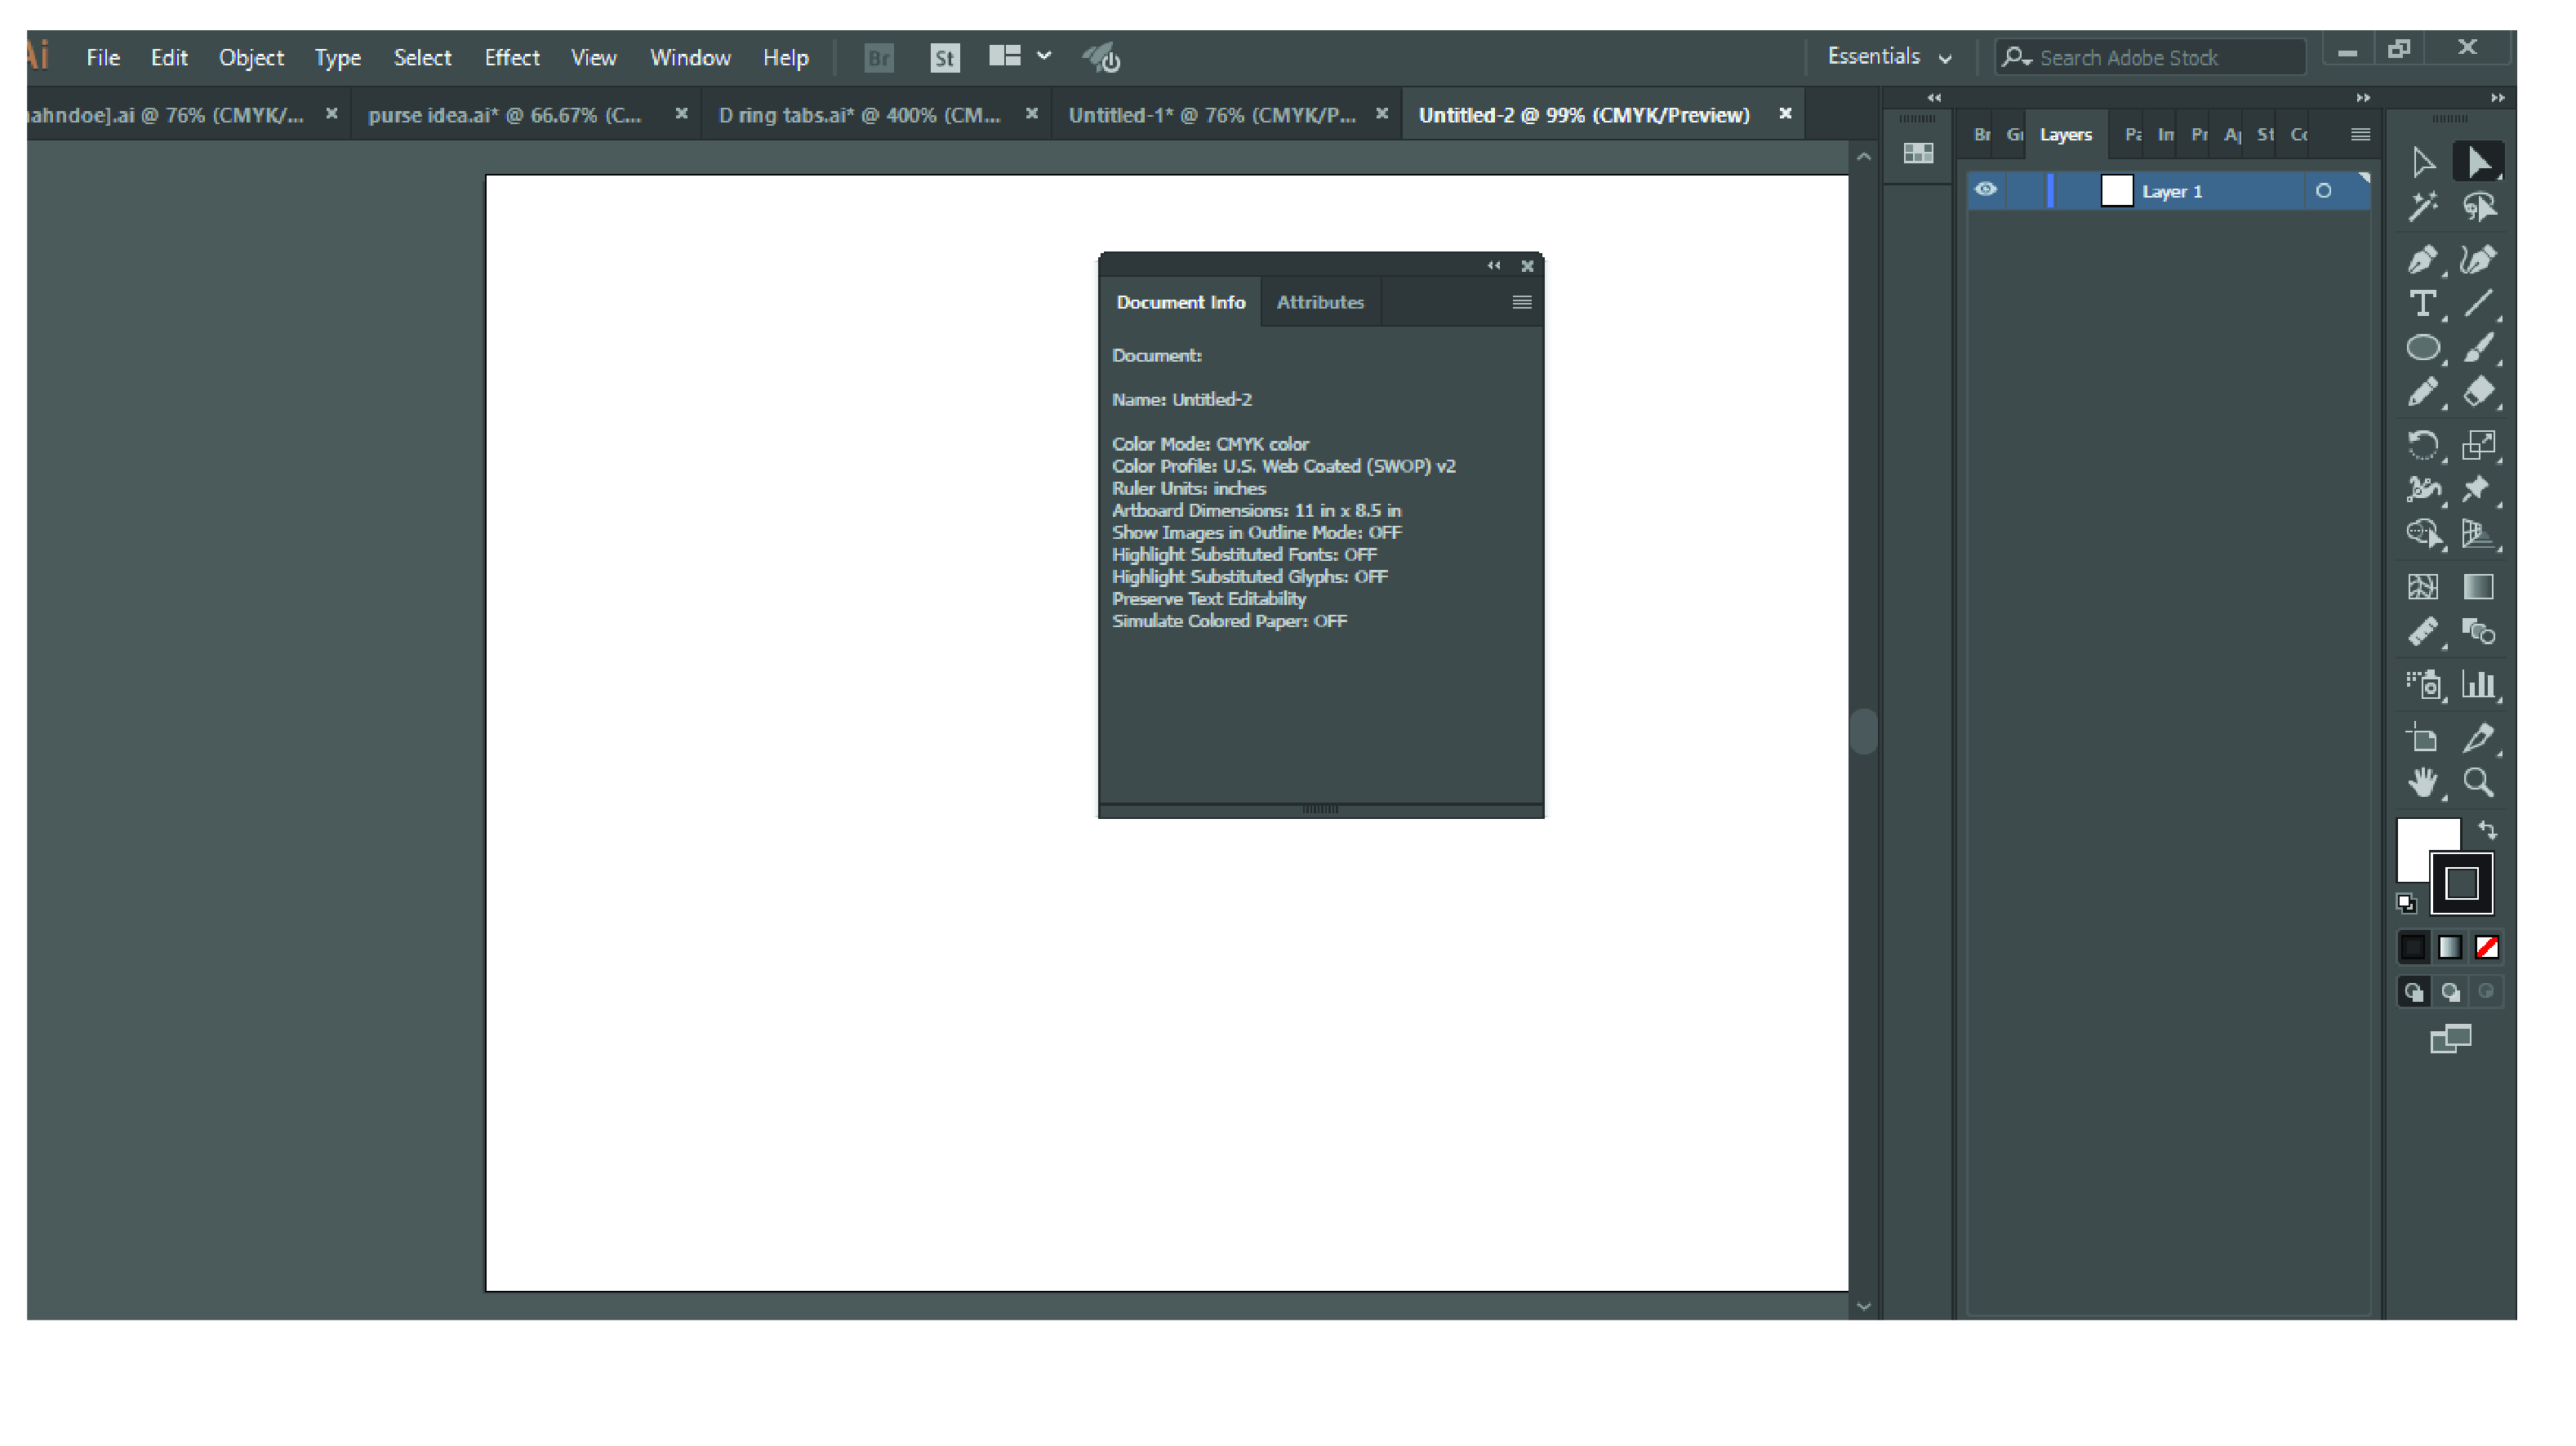Open the arrange documents dropdown

(1018, 56)
